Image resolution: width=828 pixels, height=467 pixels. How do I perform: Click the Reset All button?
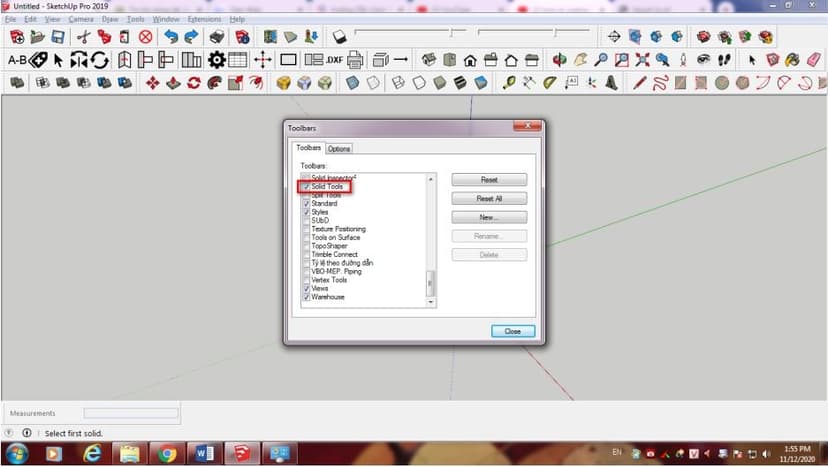tap(489, 199)
